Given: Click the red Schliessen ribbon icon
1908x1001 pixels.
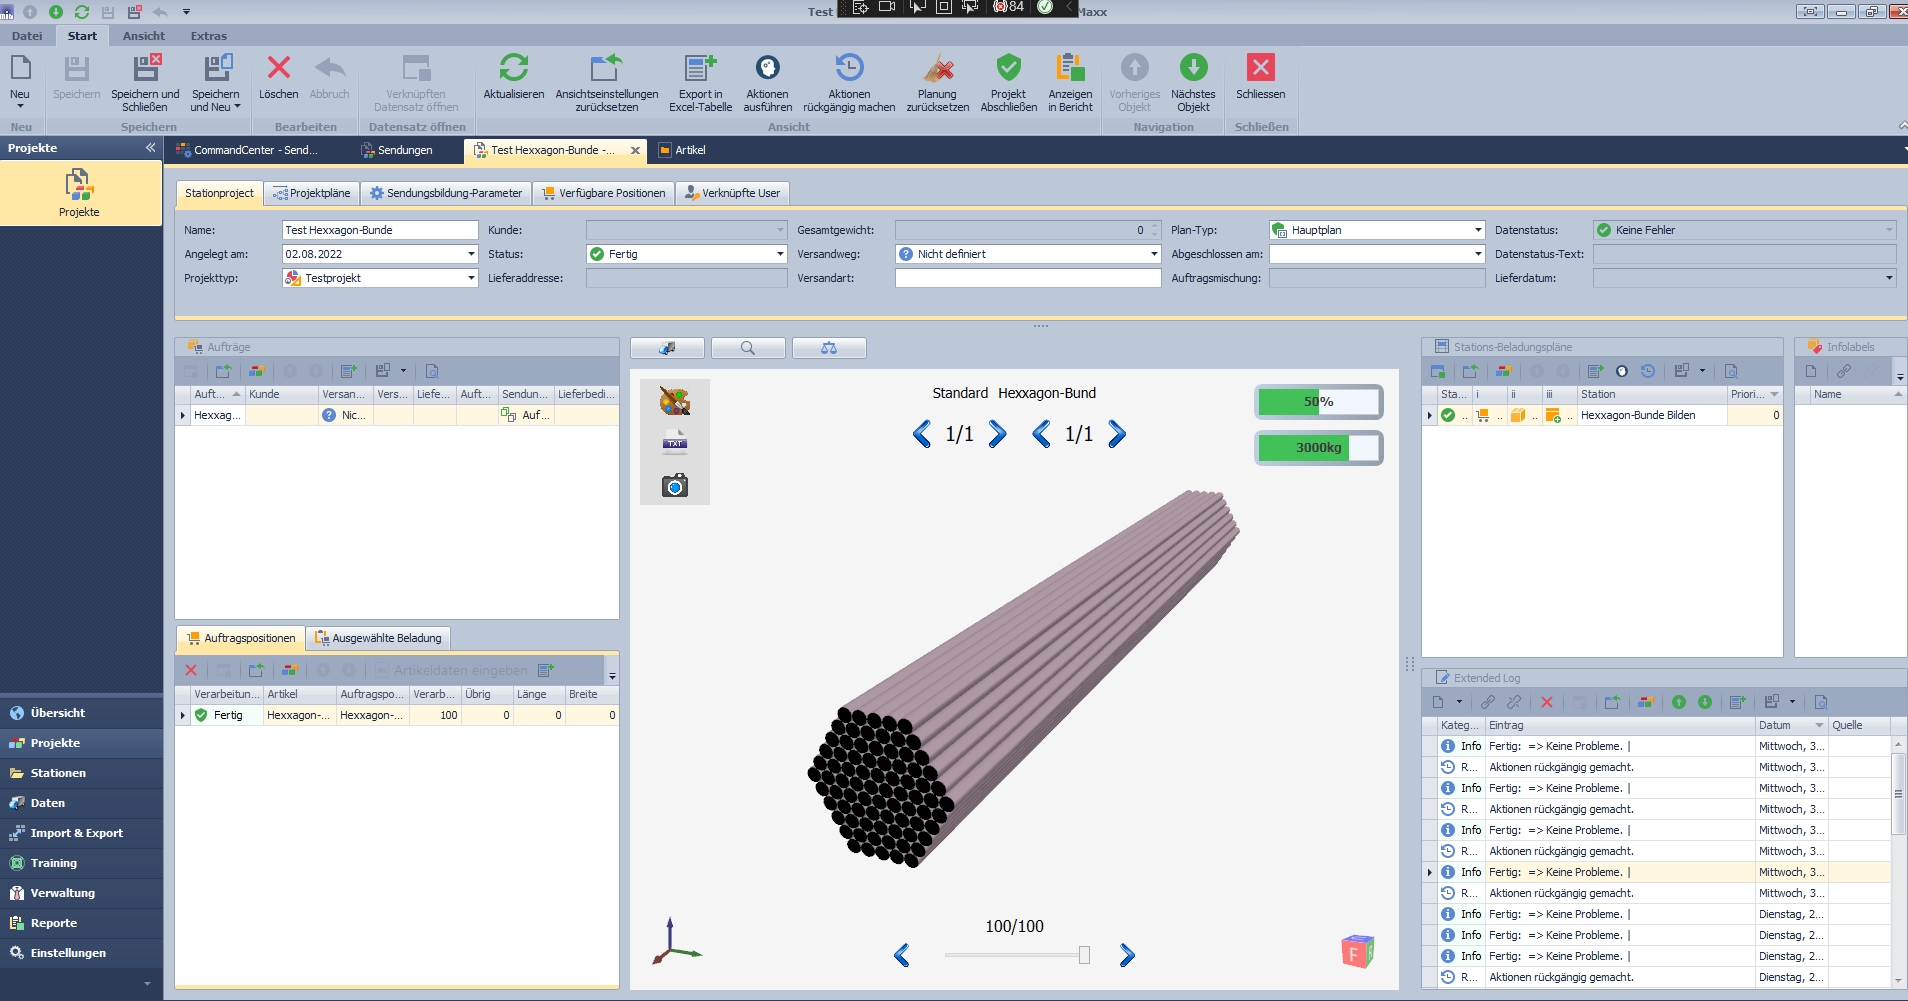Looking at the screenshot, I should (x=1261, y=68).
